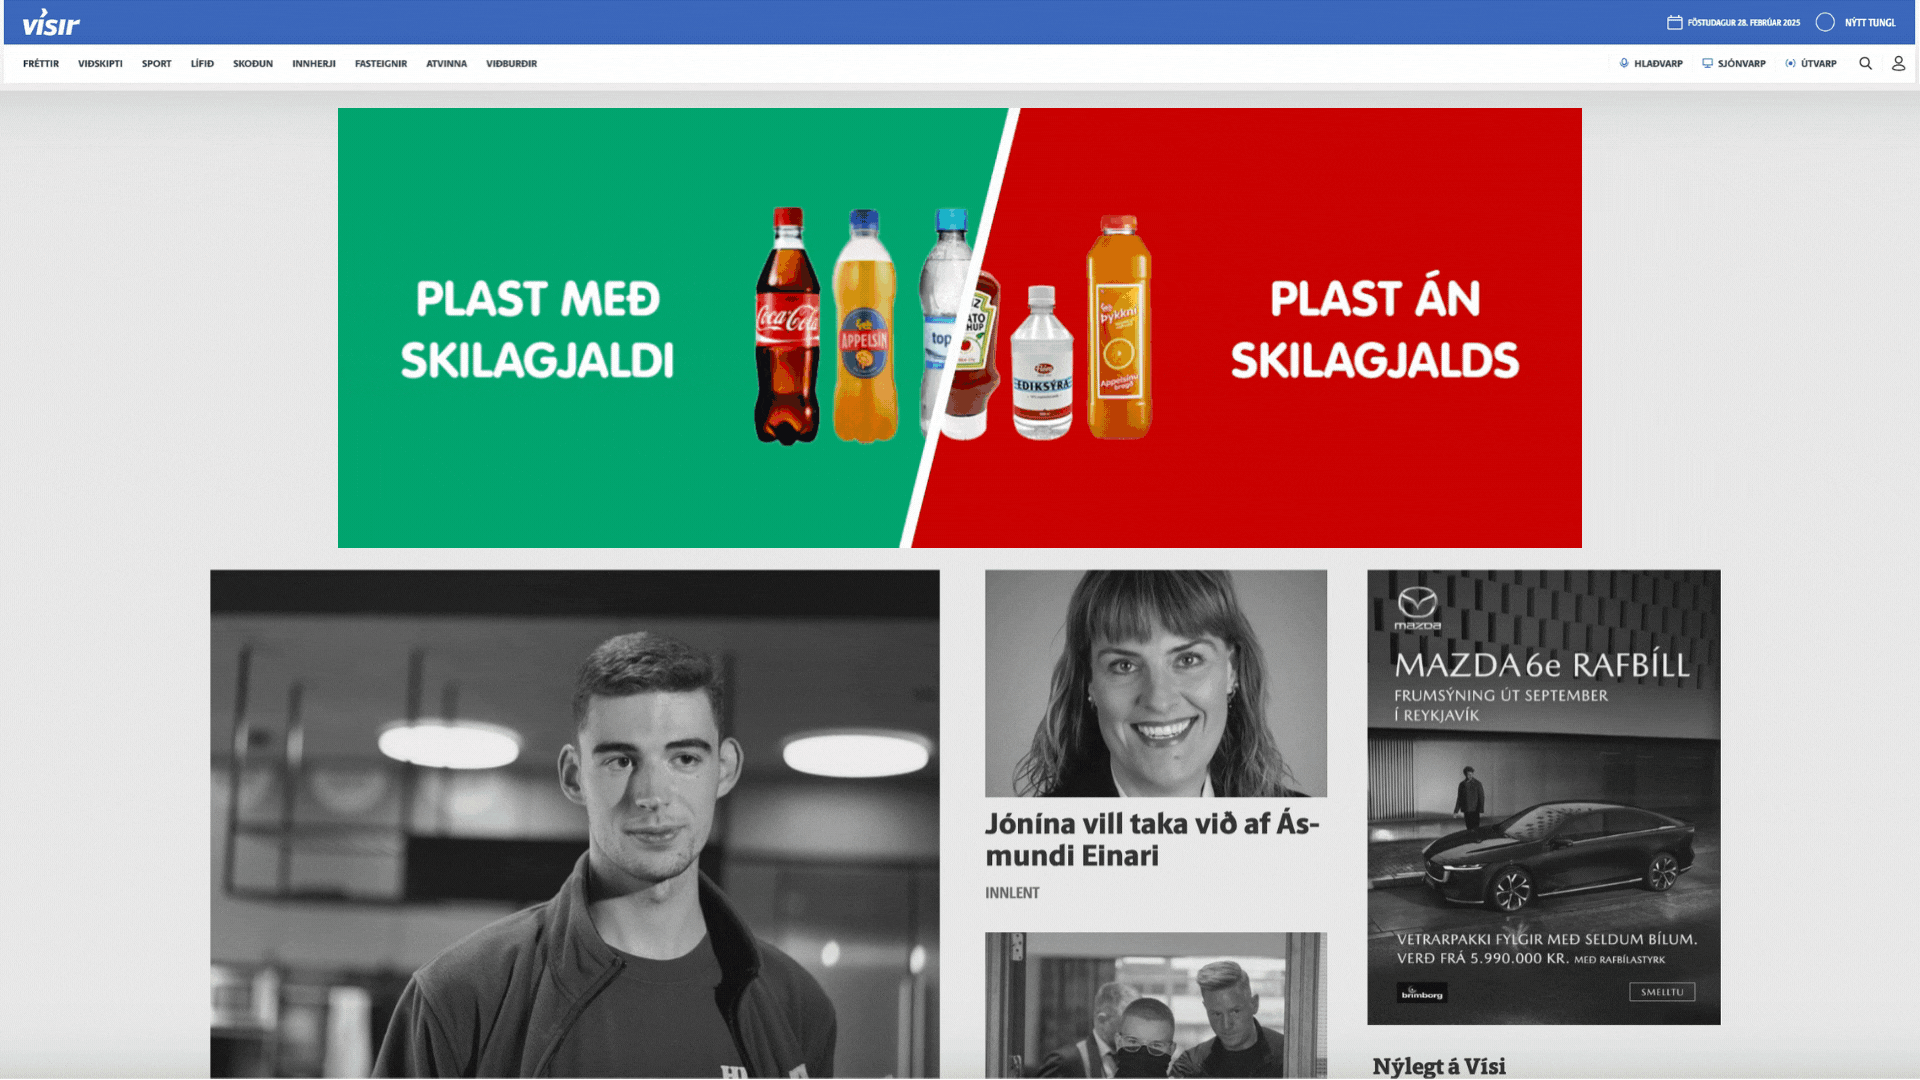Click the Innlent category label
Screen dimensions: 1920x1080
[1012, 893]
